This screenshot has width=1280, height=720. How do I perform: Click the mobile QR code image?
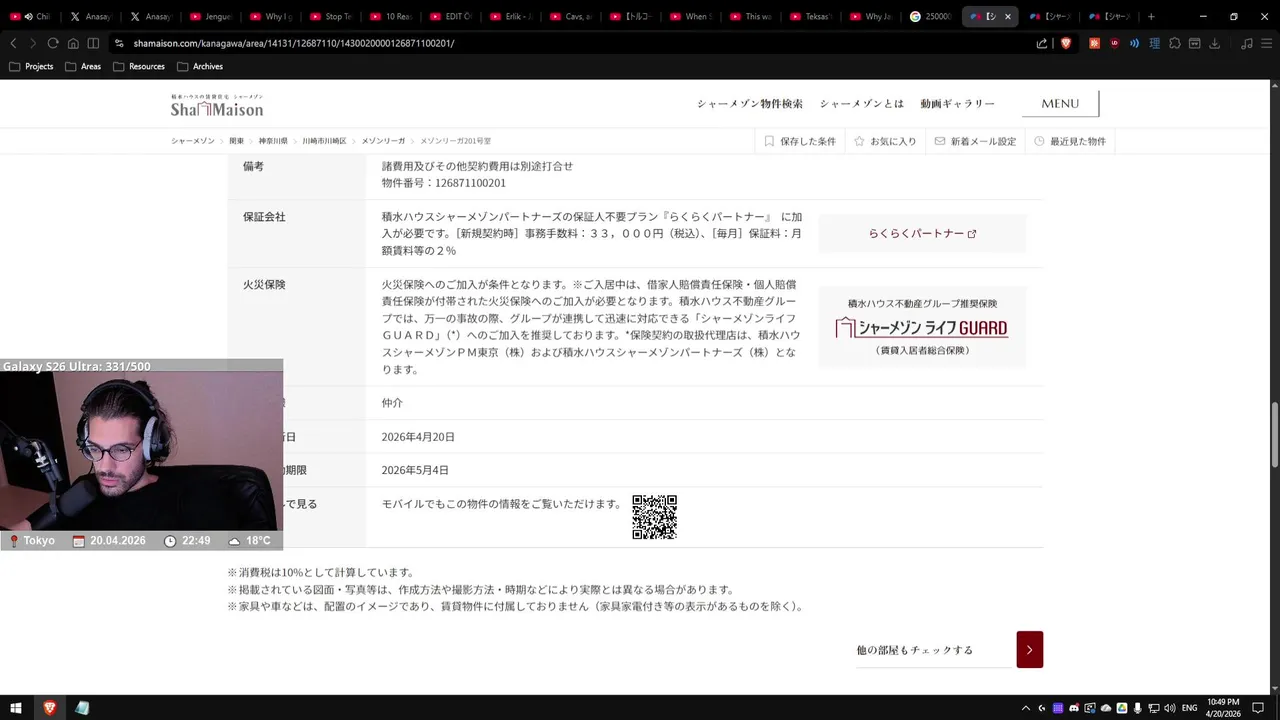tap(655, 517)
